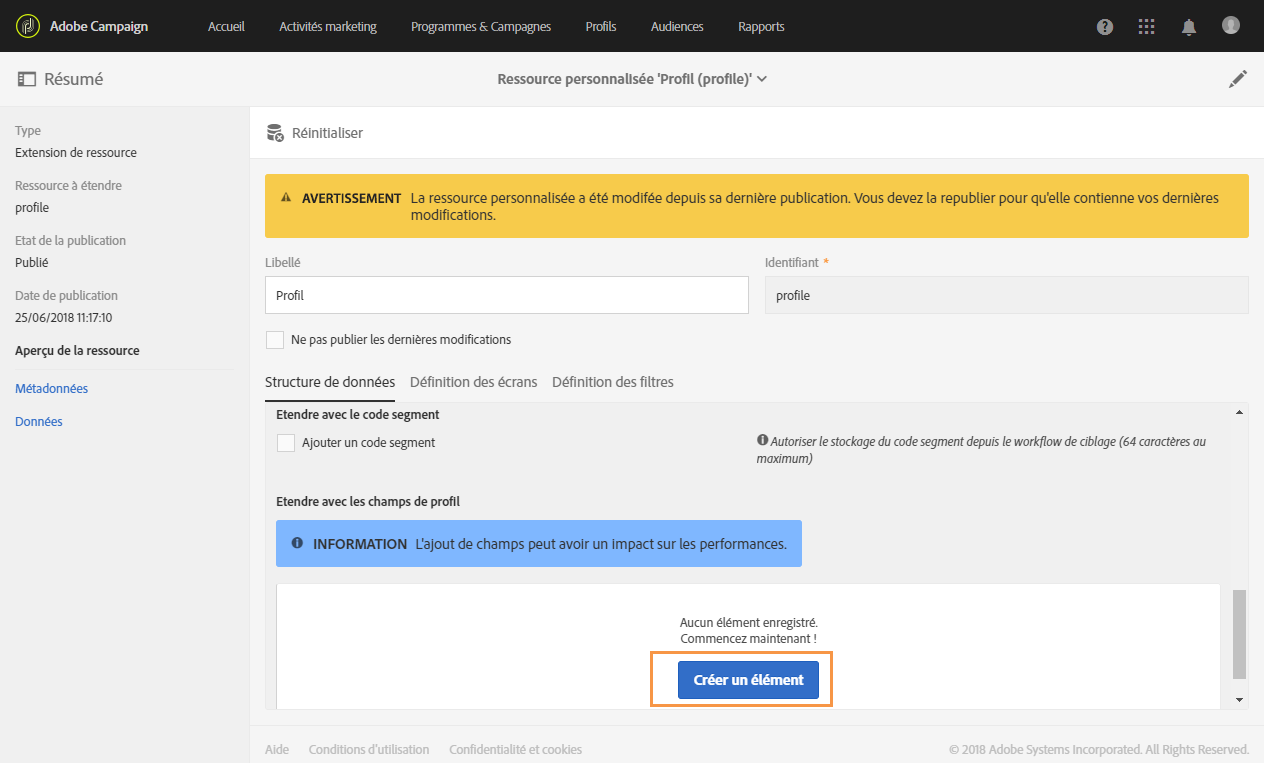
Task: Open the 'Métadonnées' link in sidebar
Action: point(52,389)
